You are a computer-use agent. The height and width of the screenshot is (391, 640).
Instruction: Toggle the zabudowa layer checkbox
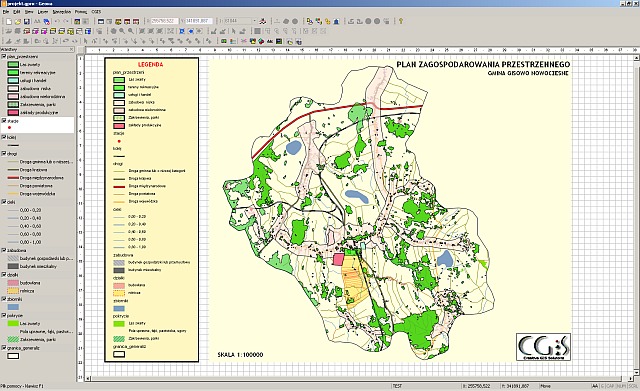pyautogui.click(x=4, y=250)
